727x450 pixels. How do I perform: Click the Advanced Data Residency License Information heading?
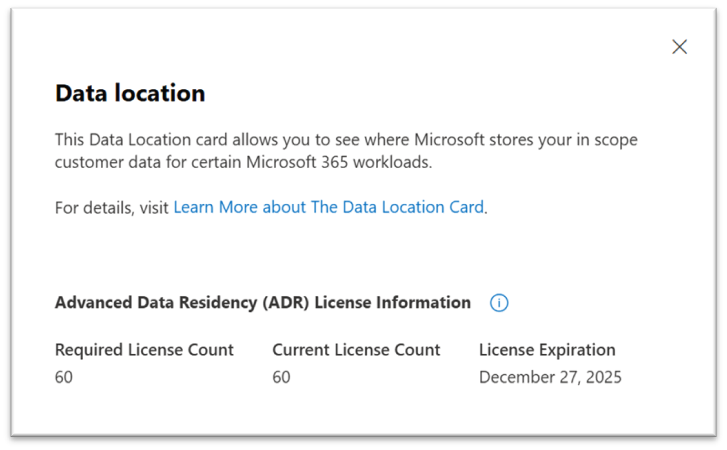(263, 303)
